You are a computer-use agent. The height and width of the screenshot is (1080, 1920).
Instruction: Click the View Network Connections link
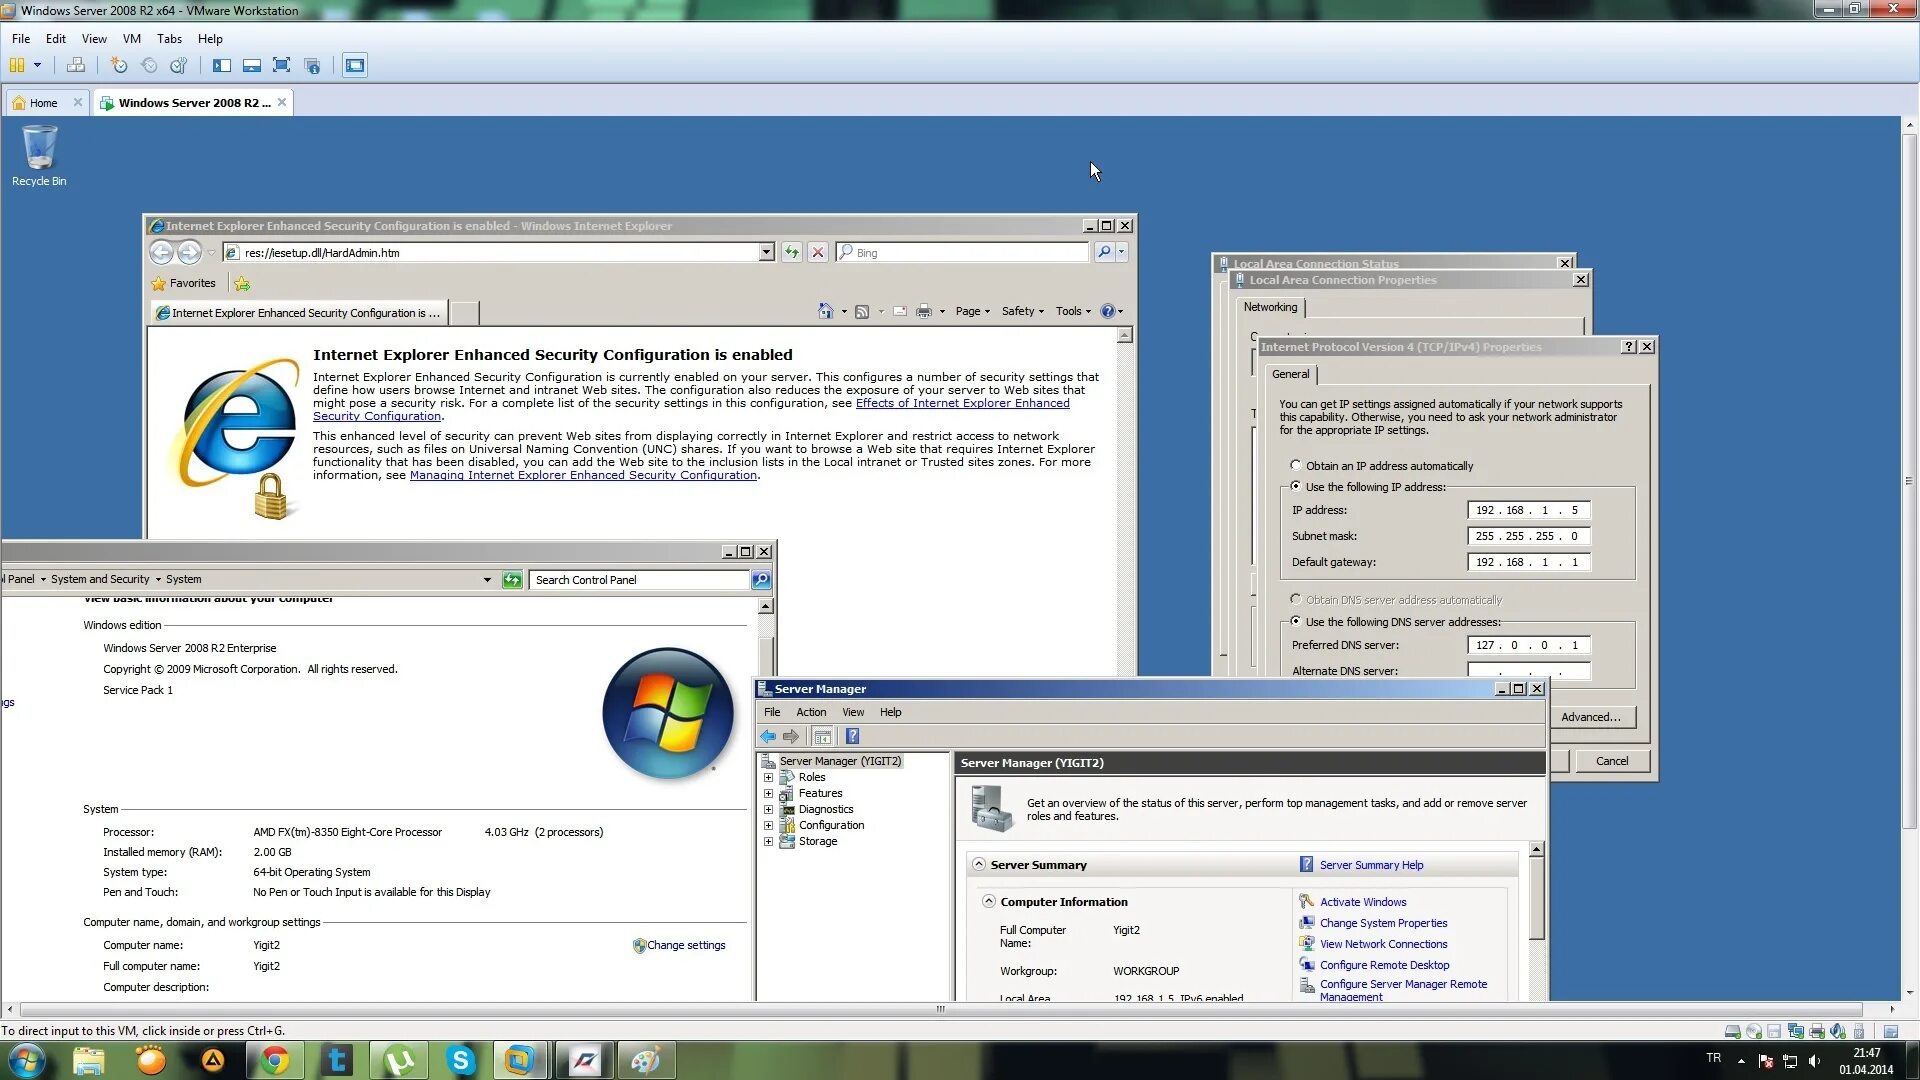tap(1383, 944)
